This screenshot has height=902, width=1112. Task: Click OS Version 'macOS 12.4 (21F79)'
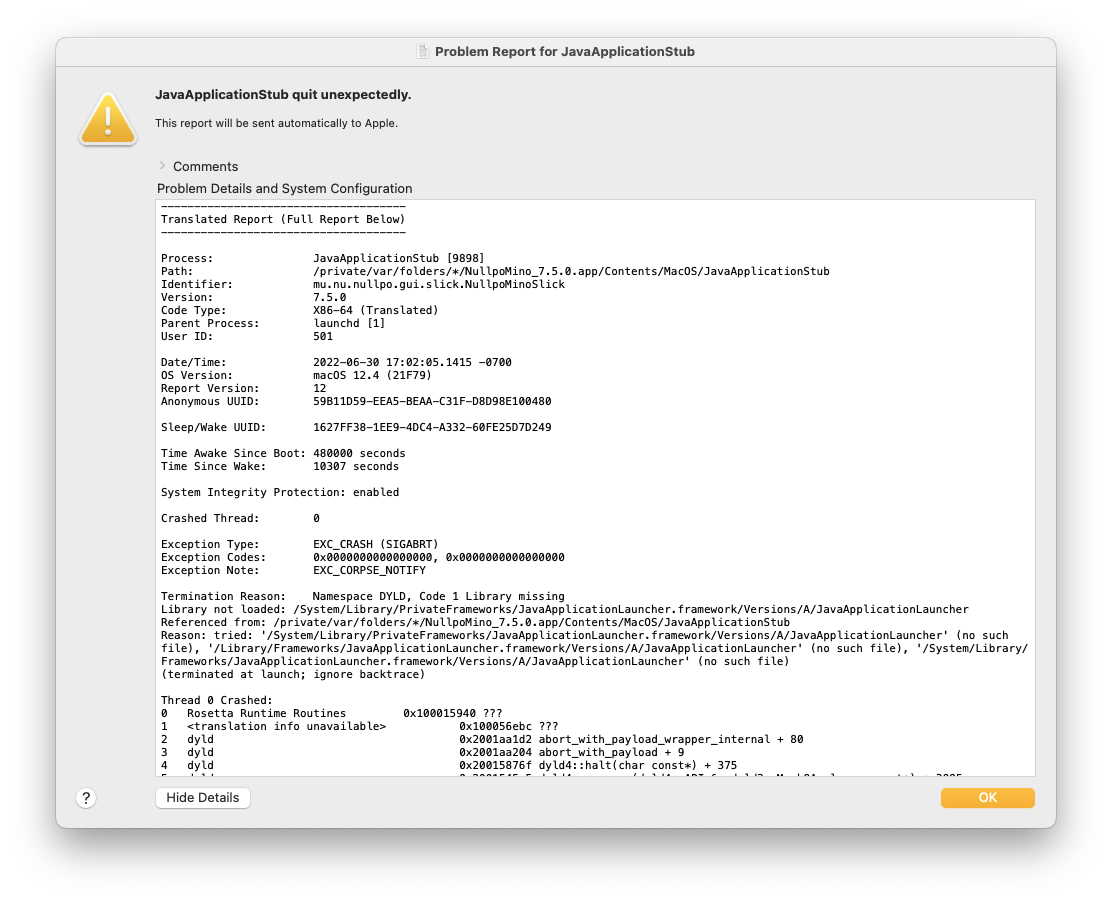(372, 375)
